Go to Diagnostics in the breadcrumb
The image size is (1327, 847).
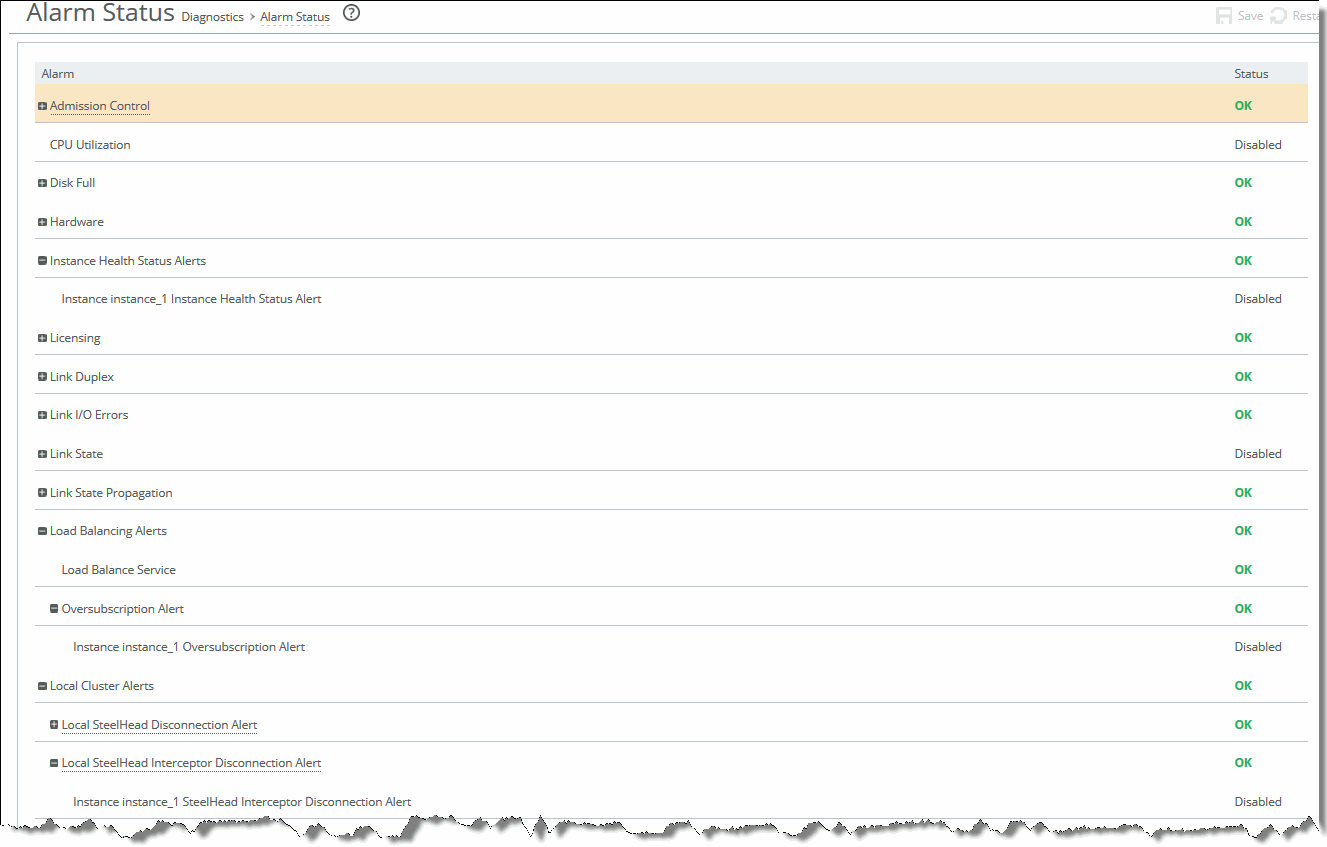coord(212,17)
